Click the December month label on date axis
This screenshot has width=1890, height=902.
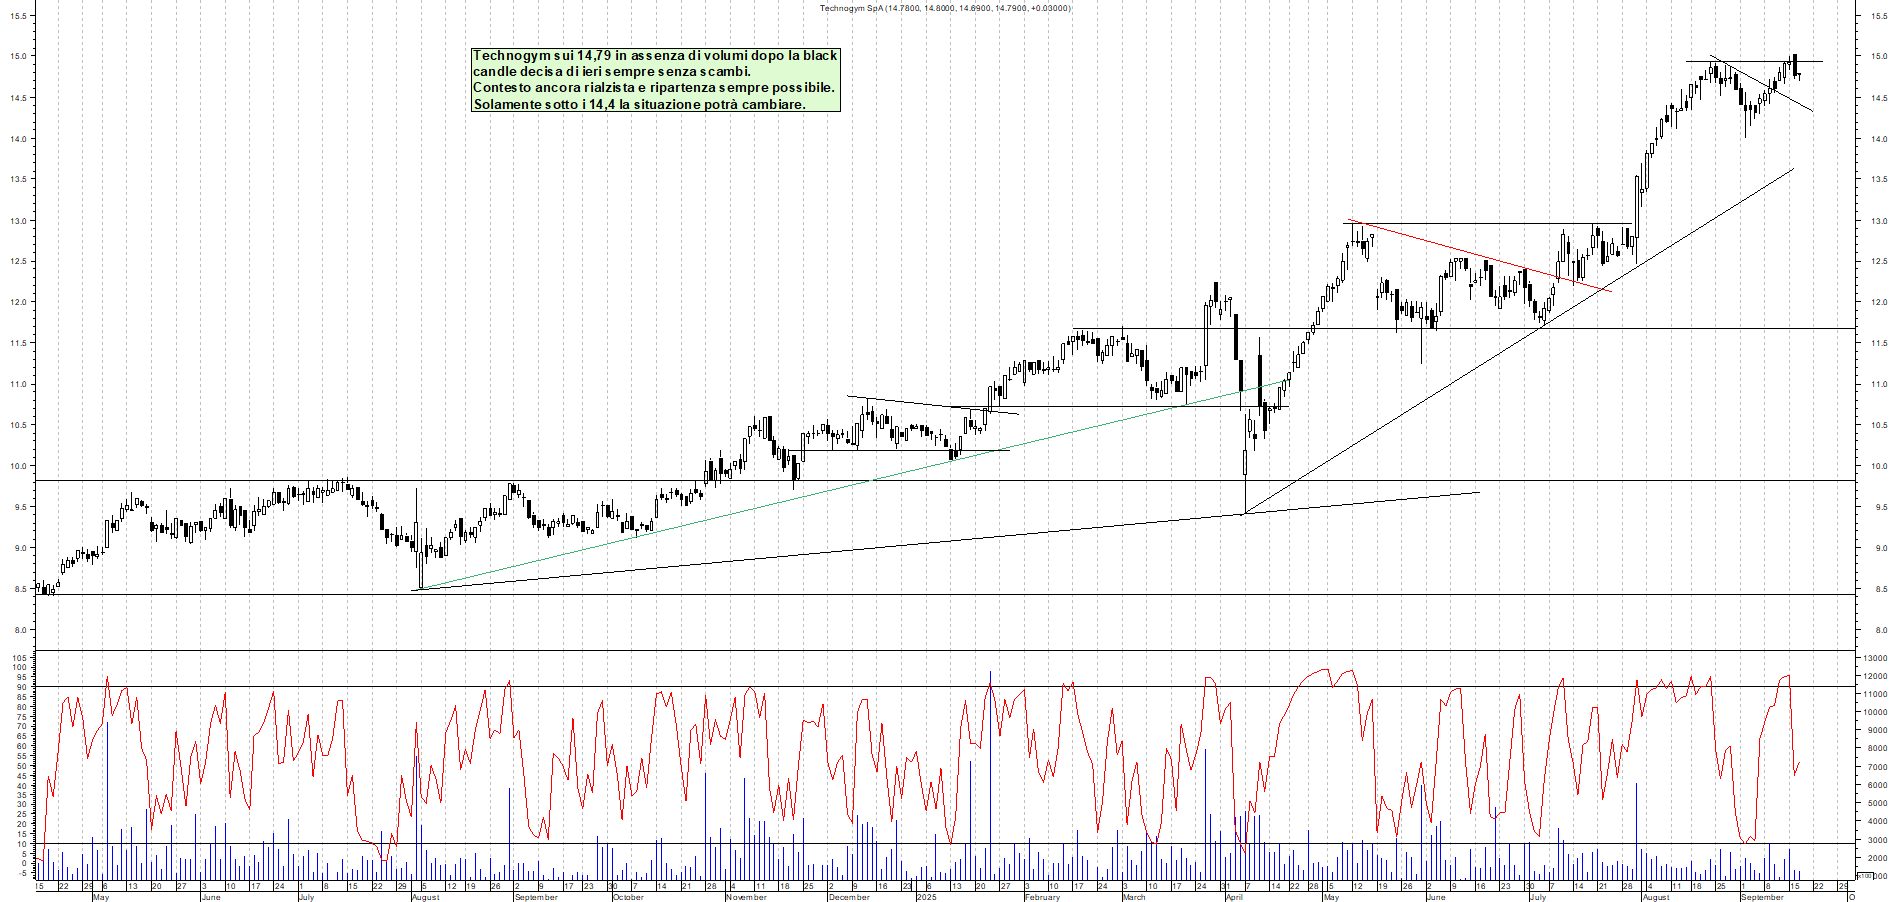coord(849,897)
